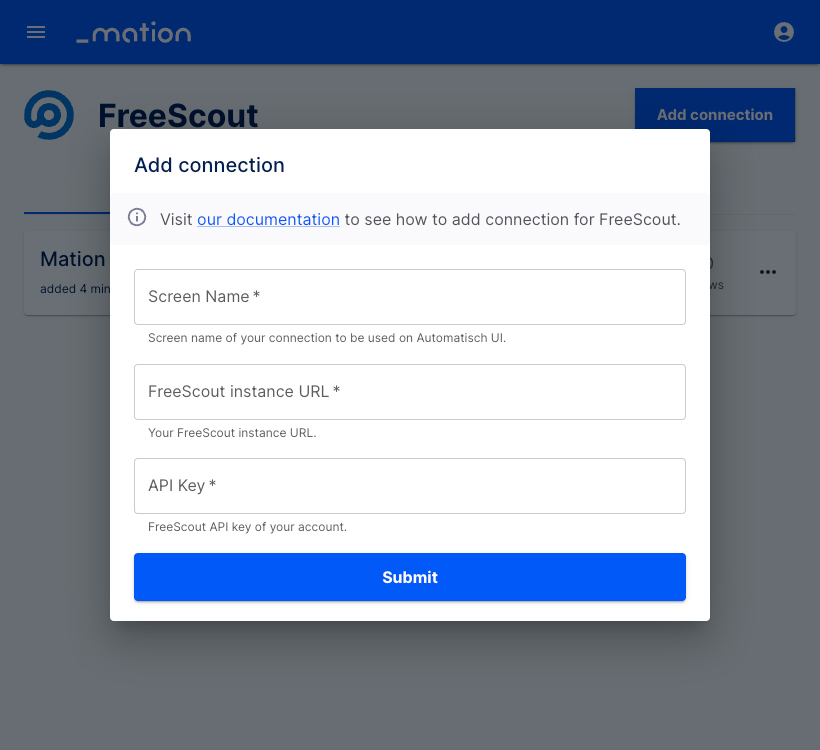Click the Screen name helper text
Screen dimensions: 820x750
click(x=327, y=338)
